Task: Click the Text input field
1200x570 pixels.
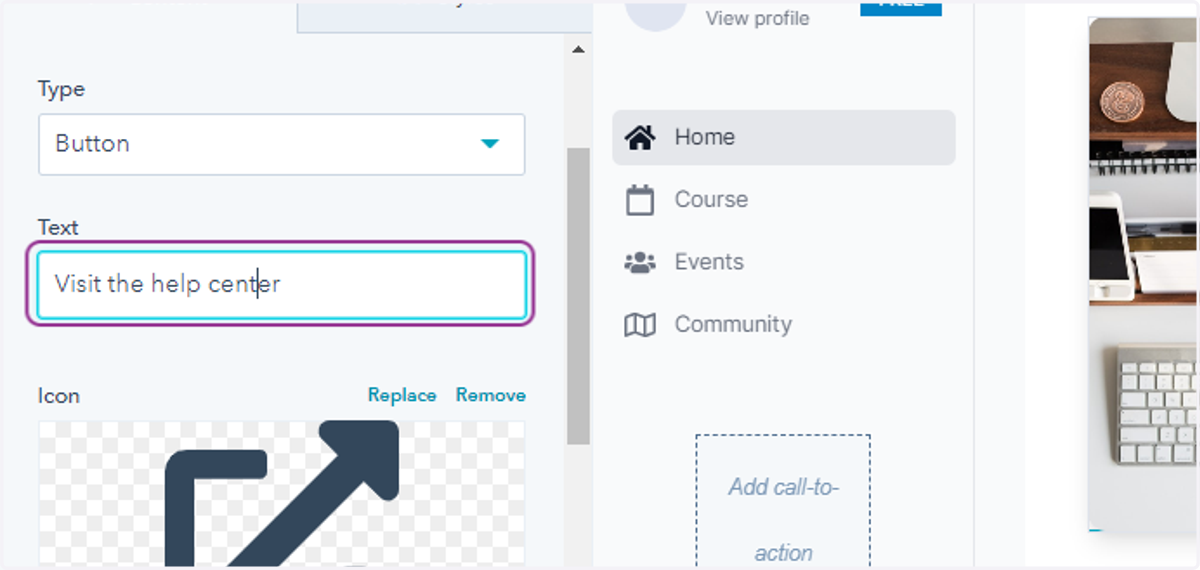Action: click(281, 285)
